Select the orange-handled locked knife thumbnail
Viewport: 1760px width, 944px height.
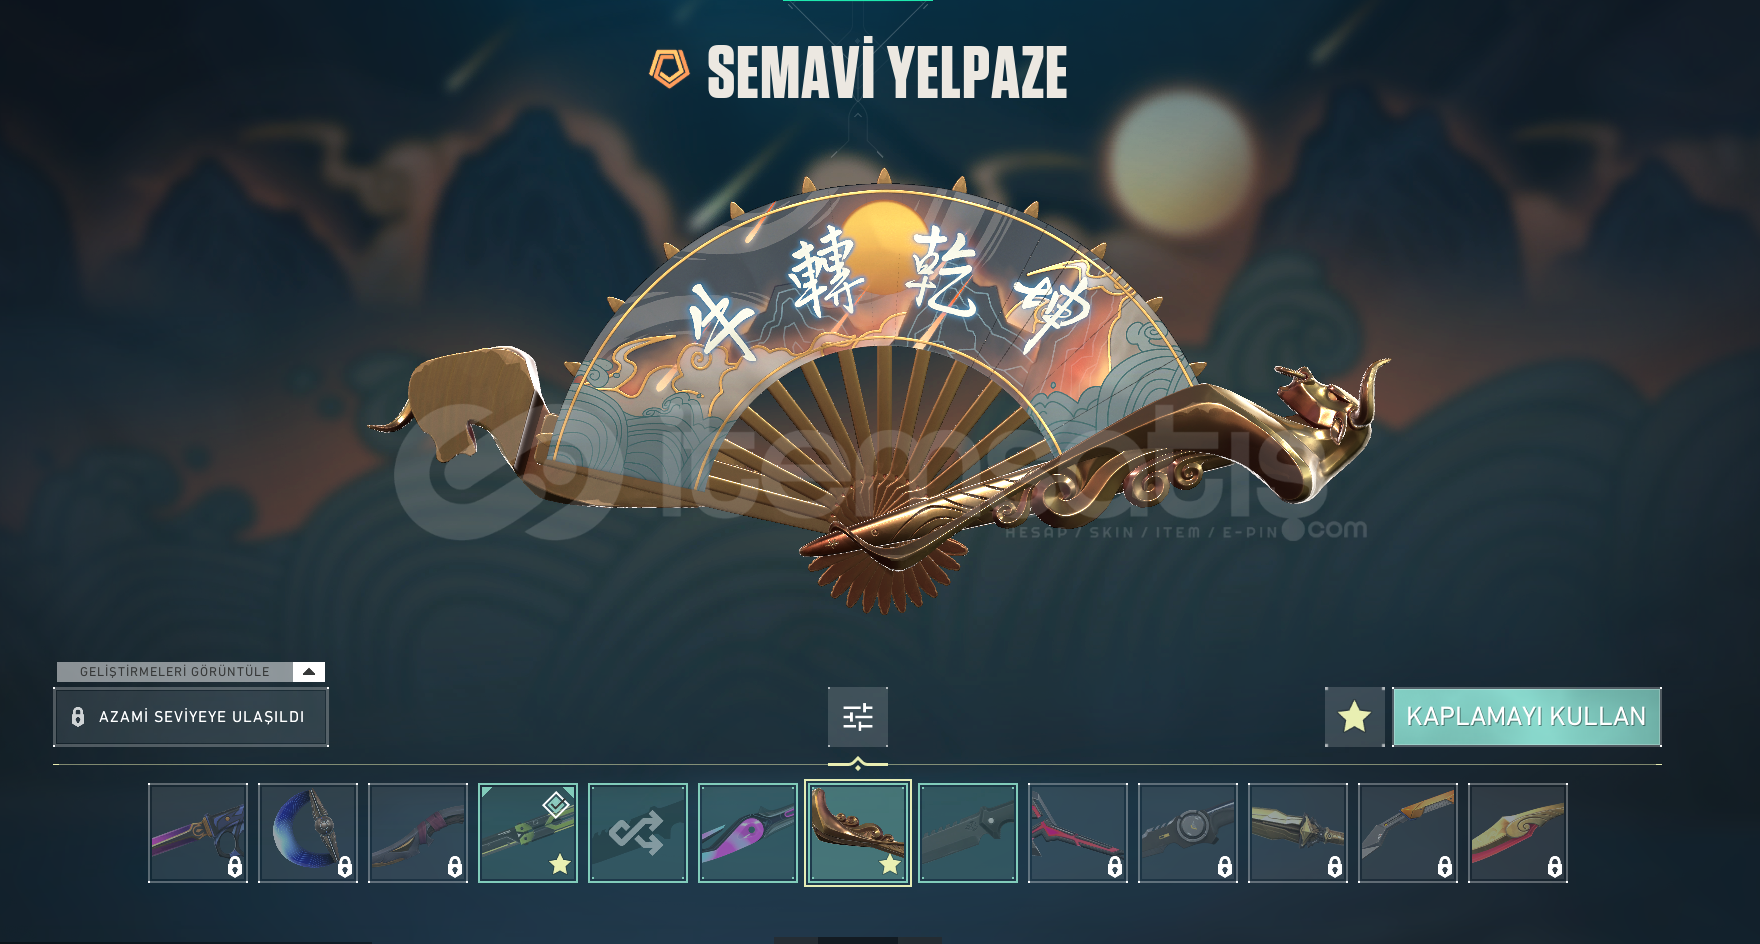coord(1408,833)
